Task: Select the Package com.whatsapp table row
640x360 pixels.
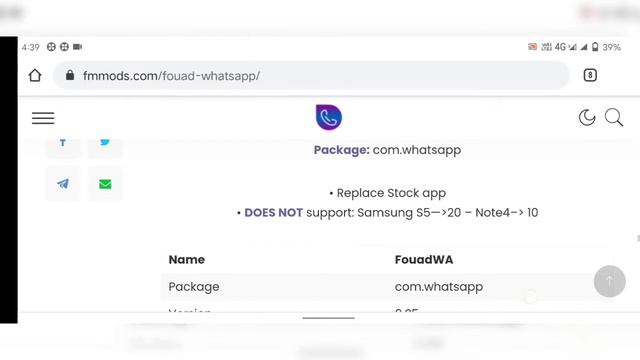Action: [378, 287]
